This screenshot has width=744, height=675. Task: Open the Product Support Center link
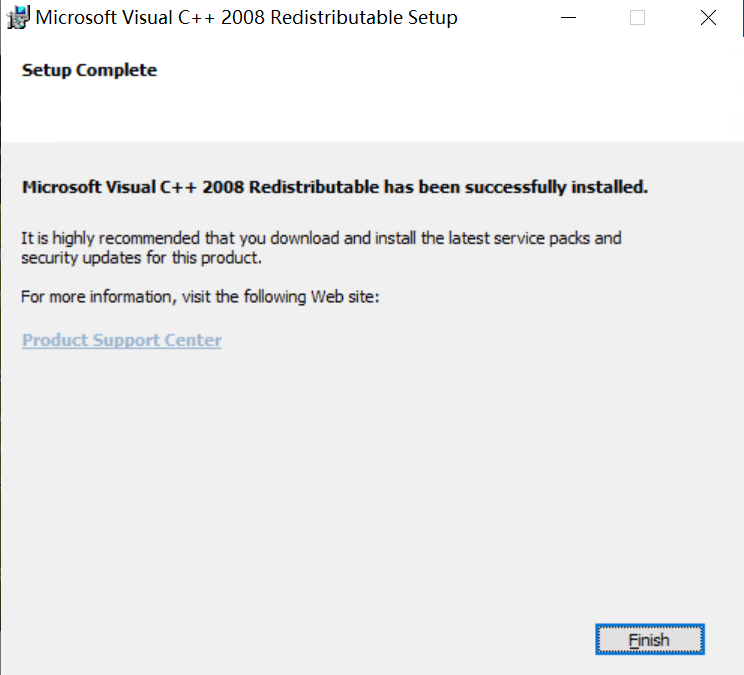pyautogui.click(x=122, y=340)
